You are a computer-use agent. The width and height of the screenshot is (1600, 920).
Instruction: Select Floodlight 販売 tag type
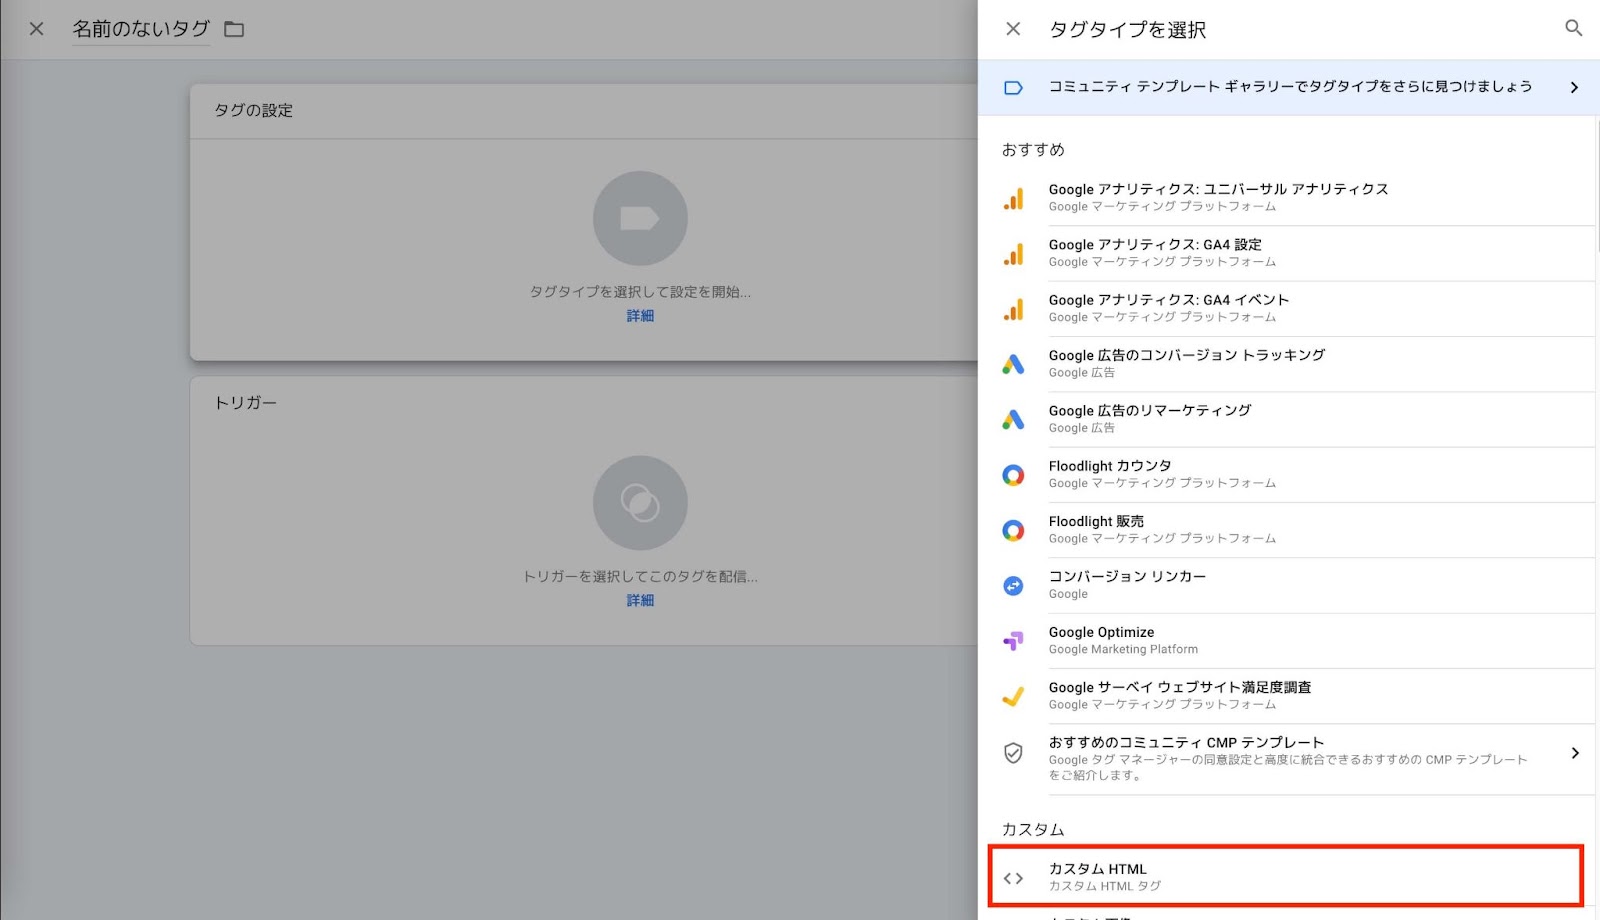click(x=1288, y=530)
